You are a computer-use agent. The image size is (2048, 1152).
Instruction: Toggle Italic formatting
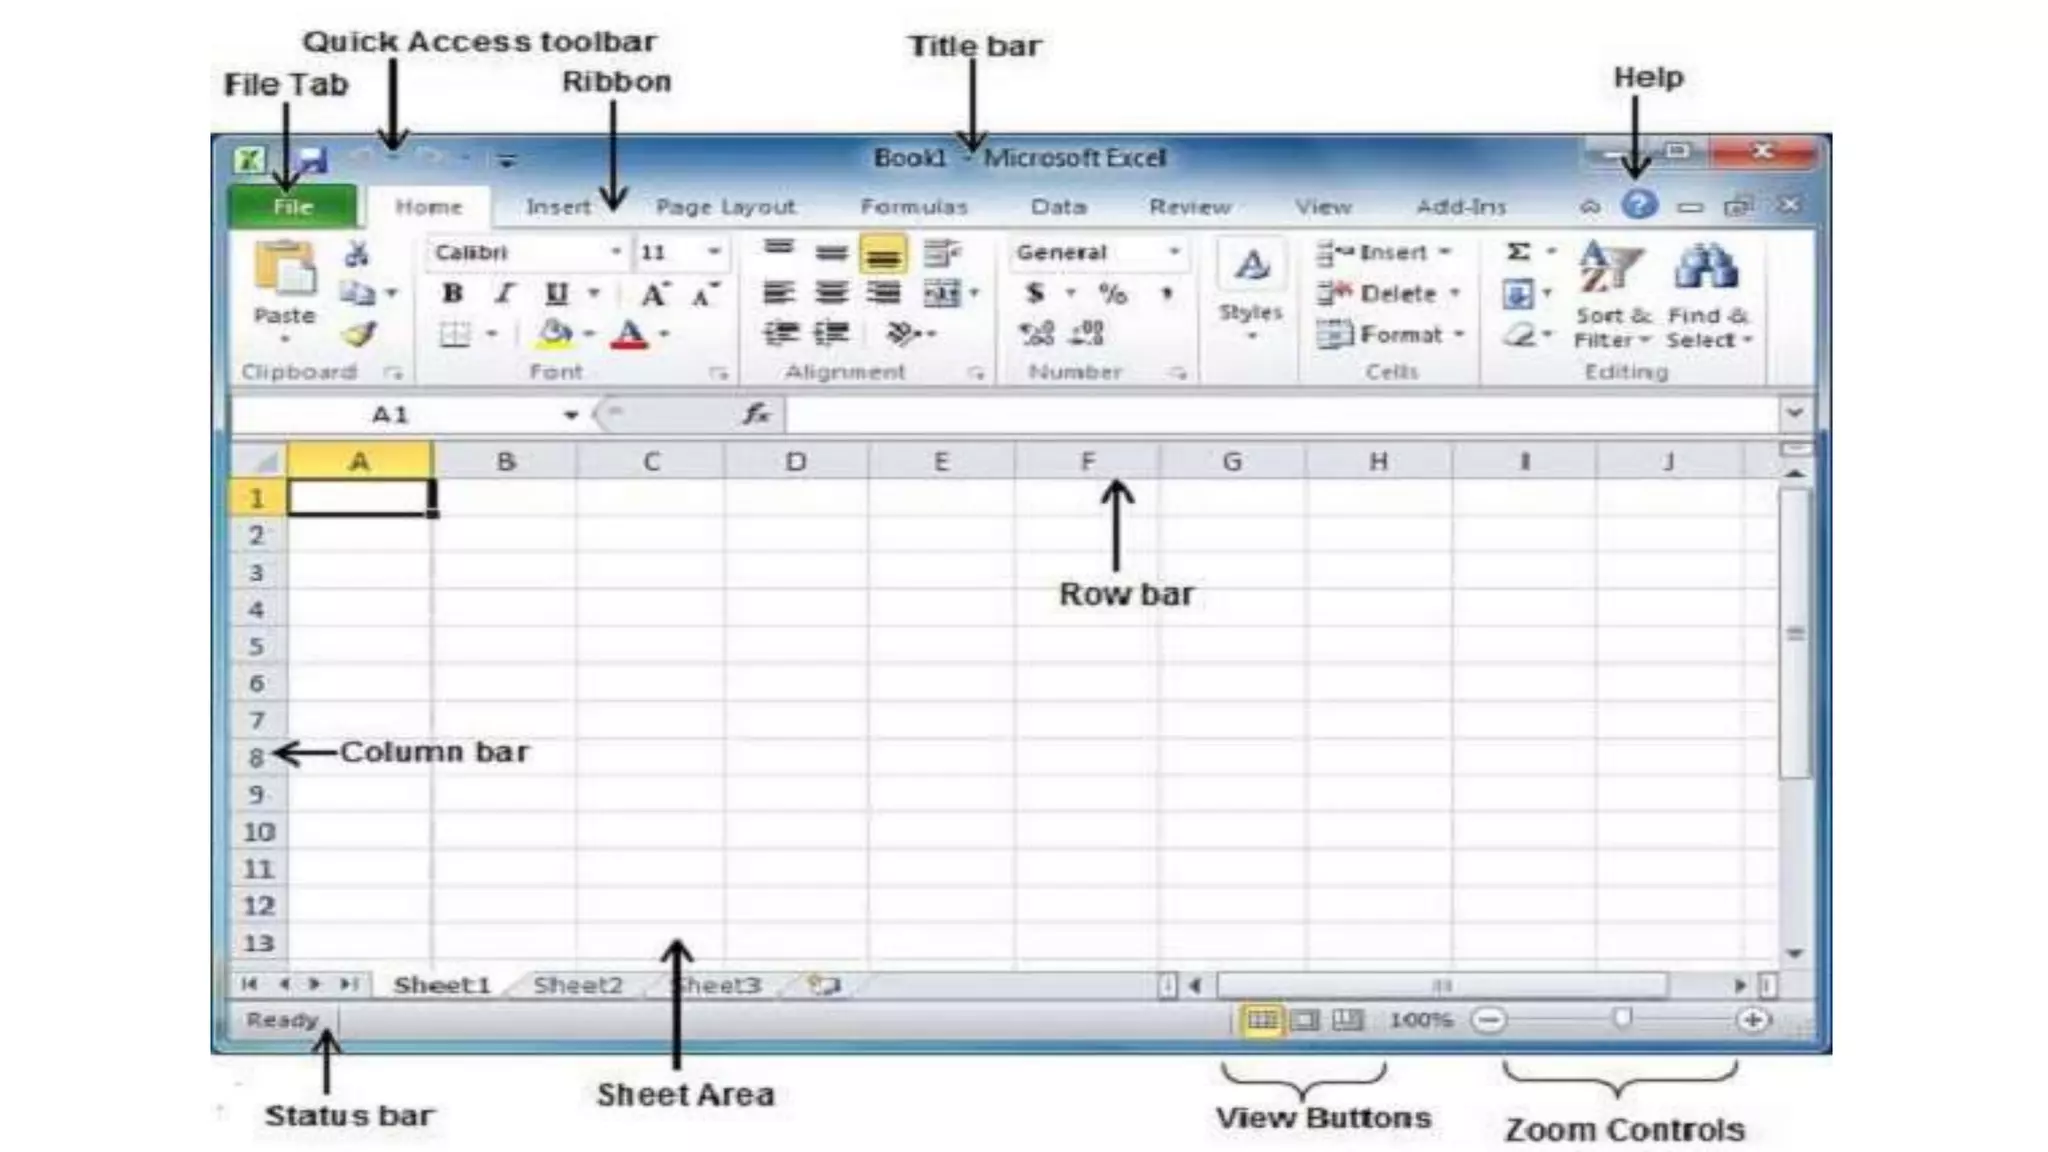[x=504, y=293]
